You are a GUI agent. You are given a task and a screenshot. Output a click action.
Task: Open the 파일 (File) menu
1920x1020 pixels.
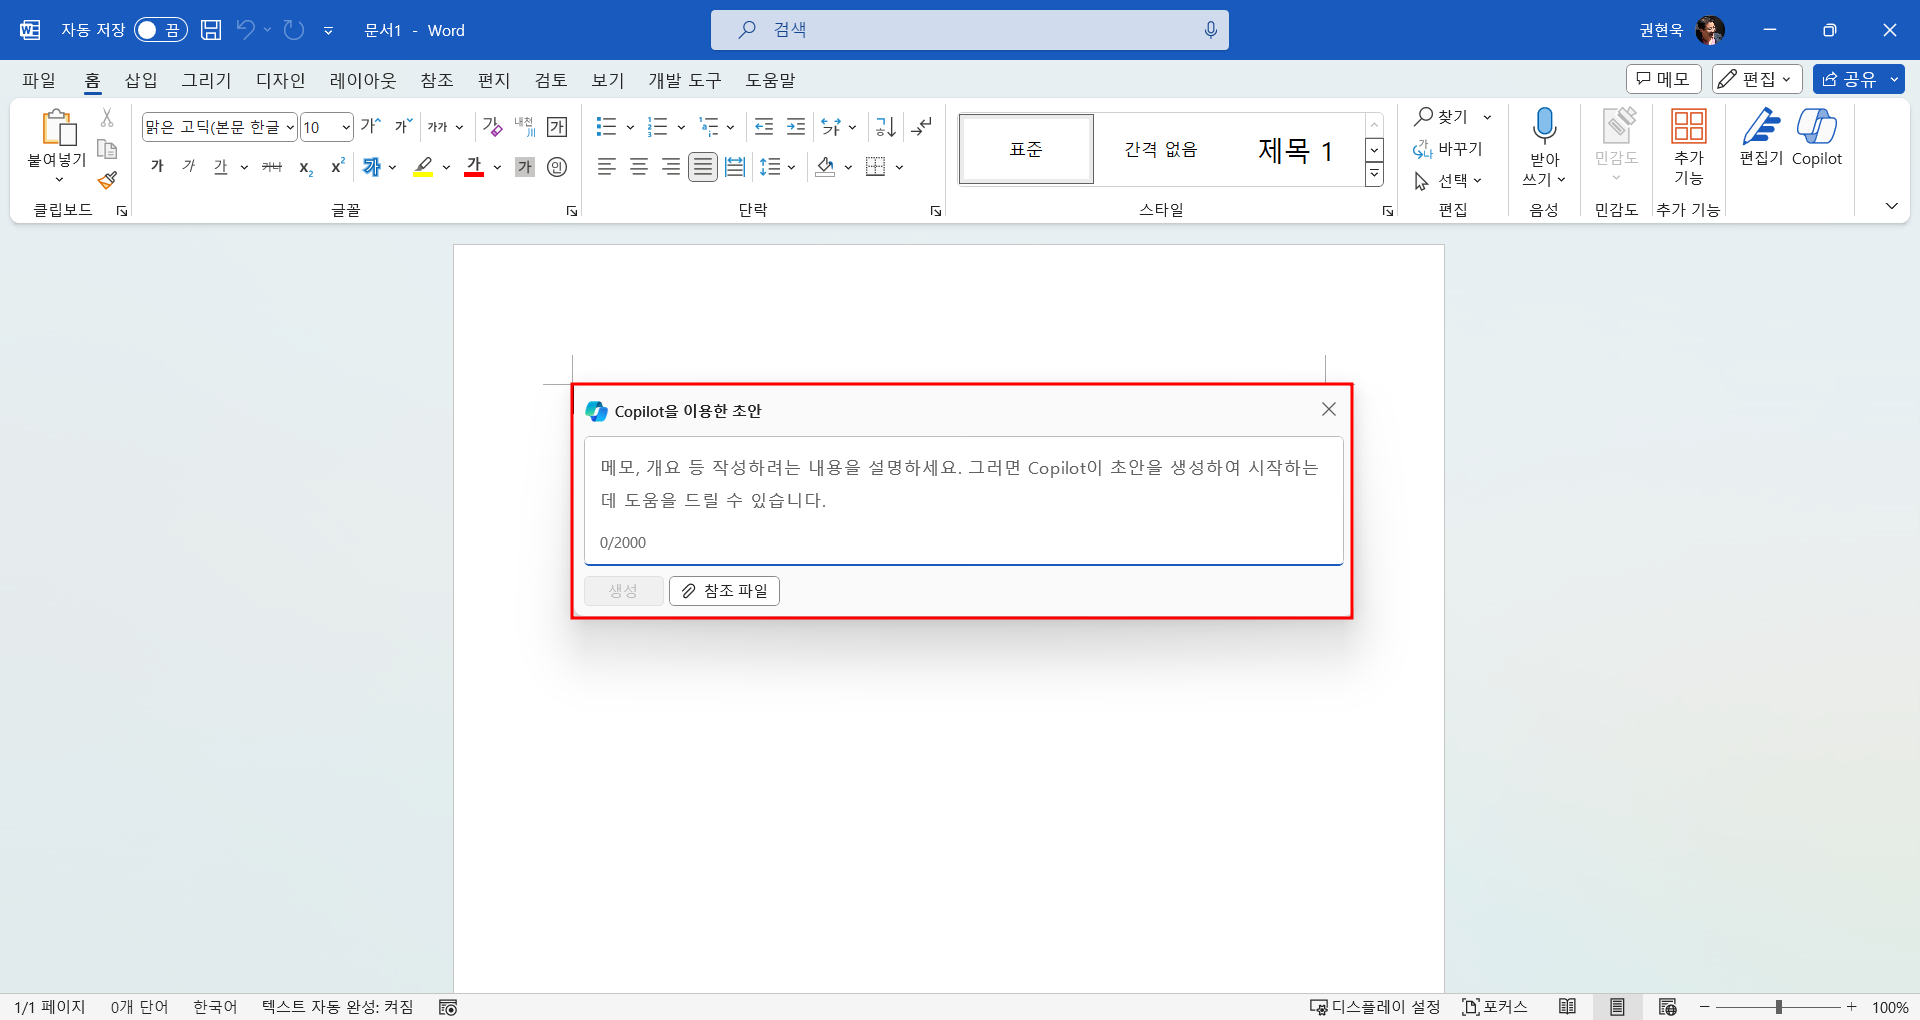coord(39,80)
